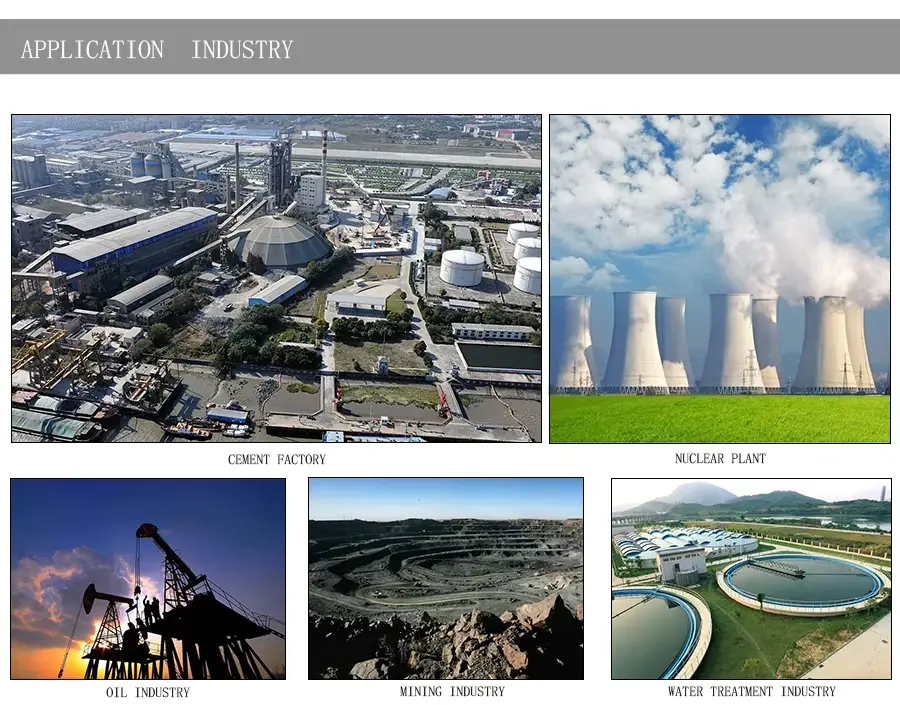Click the green grass field below cooling towers
Image resolution: width=900 pixels, height=705 pixels.
click(719, 418)
